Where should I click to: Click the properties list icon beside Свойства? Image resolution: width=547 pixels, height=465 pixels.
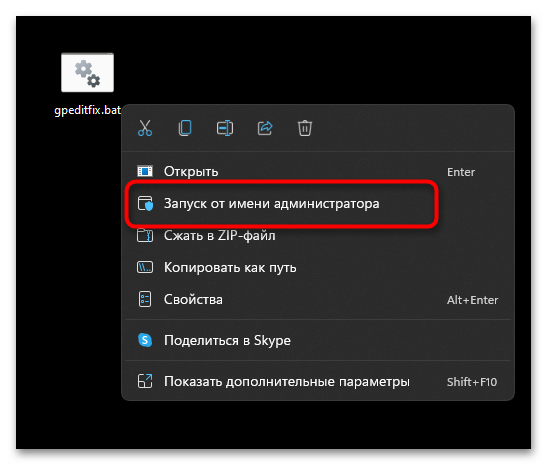coord(145,299)
